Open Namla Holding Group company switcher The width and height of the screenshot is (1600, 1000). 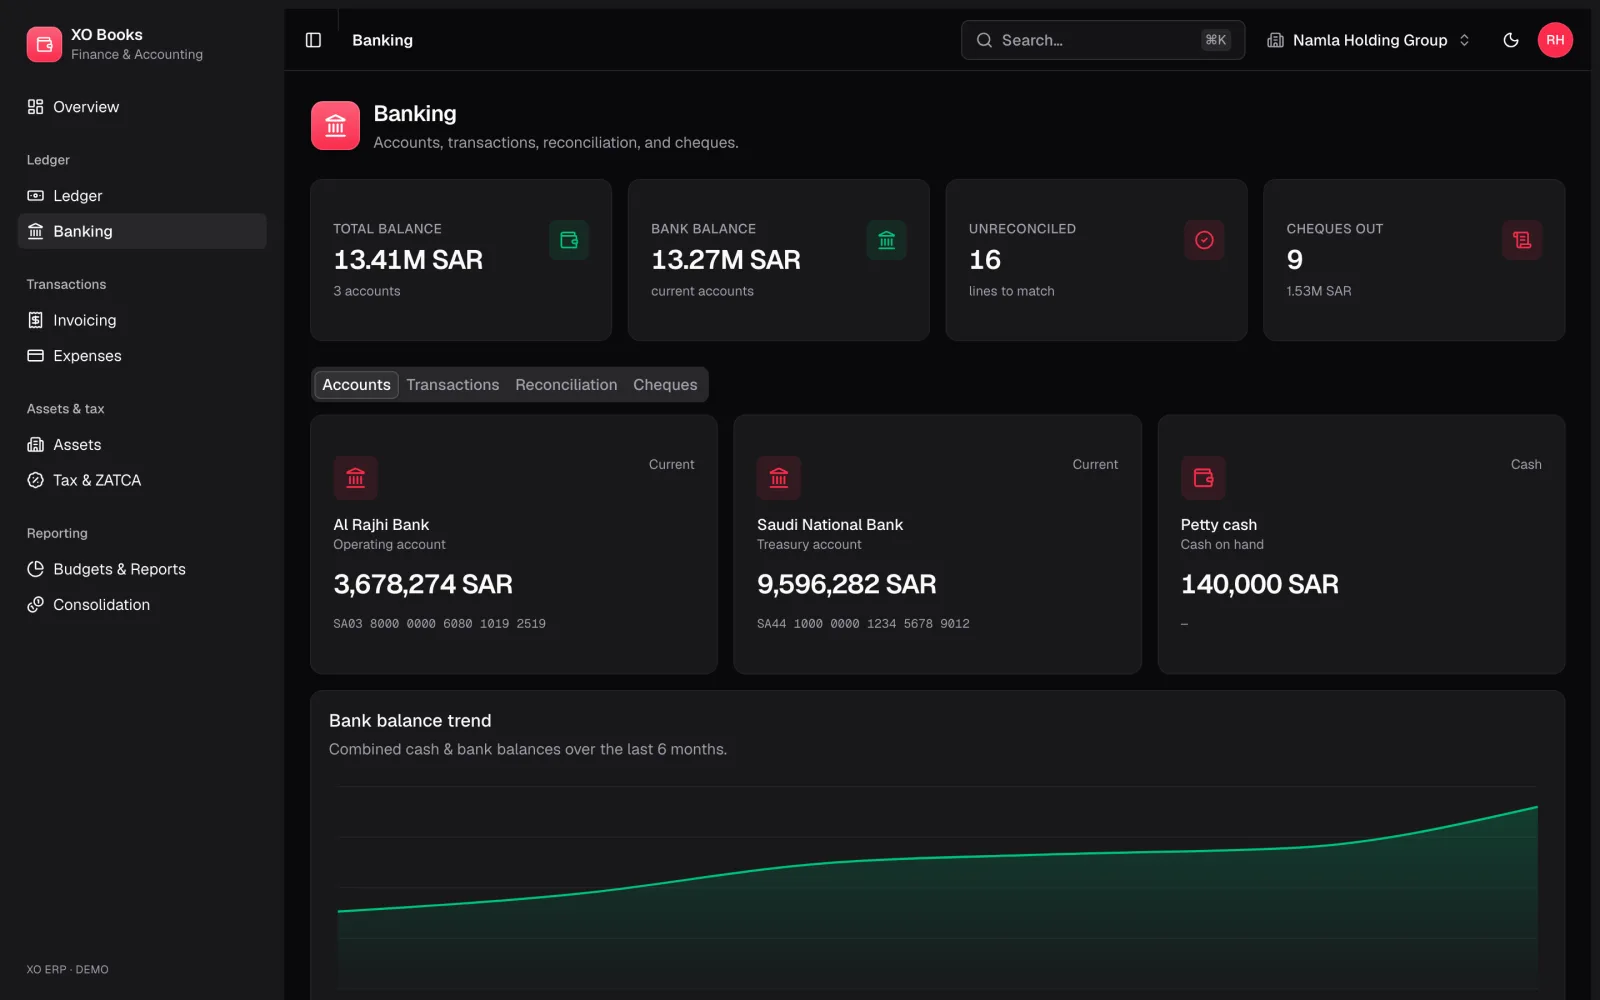point(1369,40)
